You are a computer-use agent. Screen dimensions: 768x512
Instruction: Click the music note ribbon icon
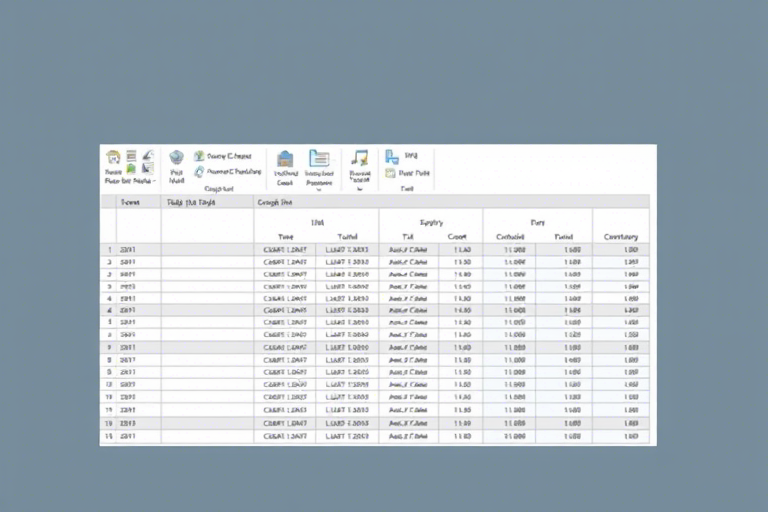pos(360,158)
